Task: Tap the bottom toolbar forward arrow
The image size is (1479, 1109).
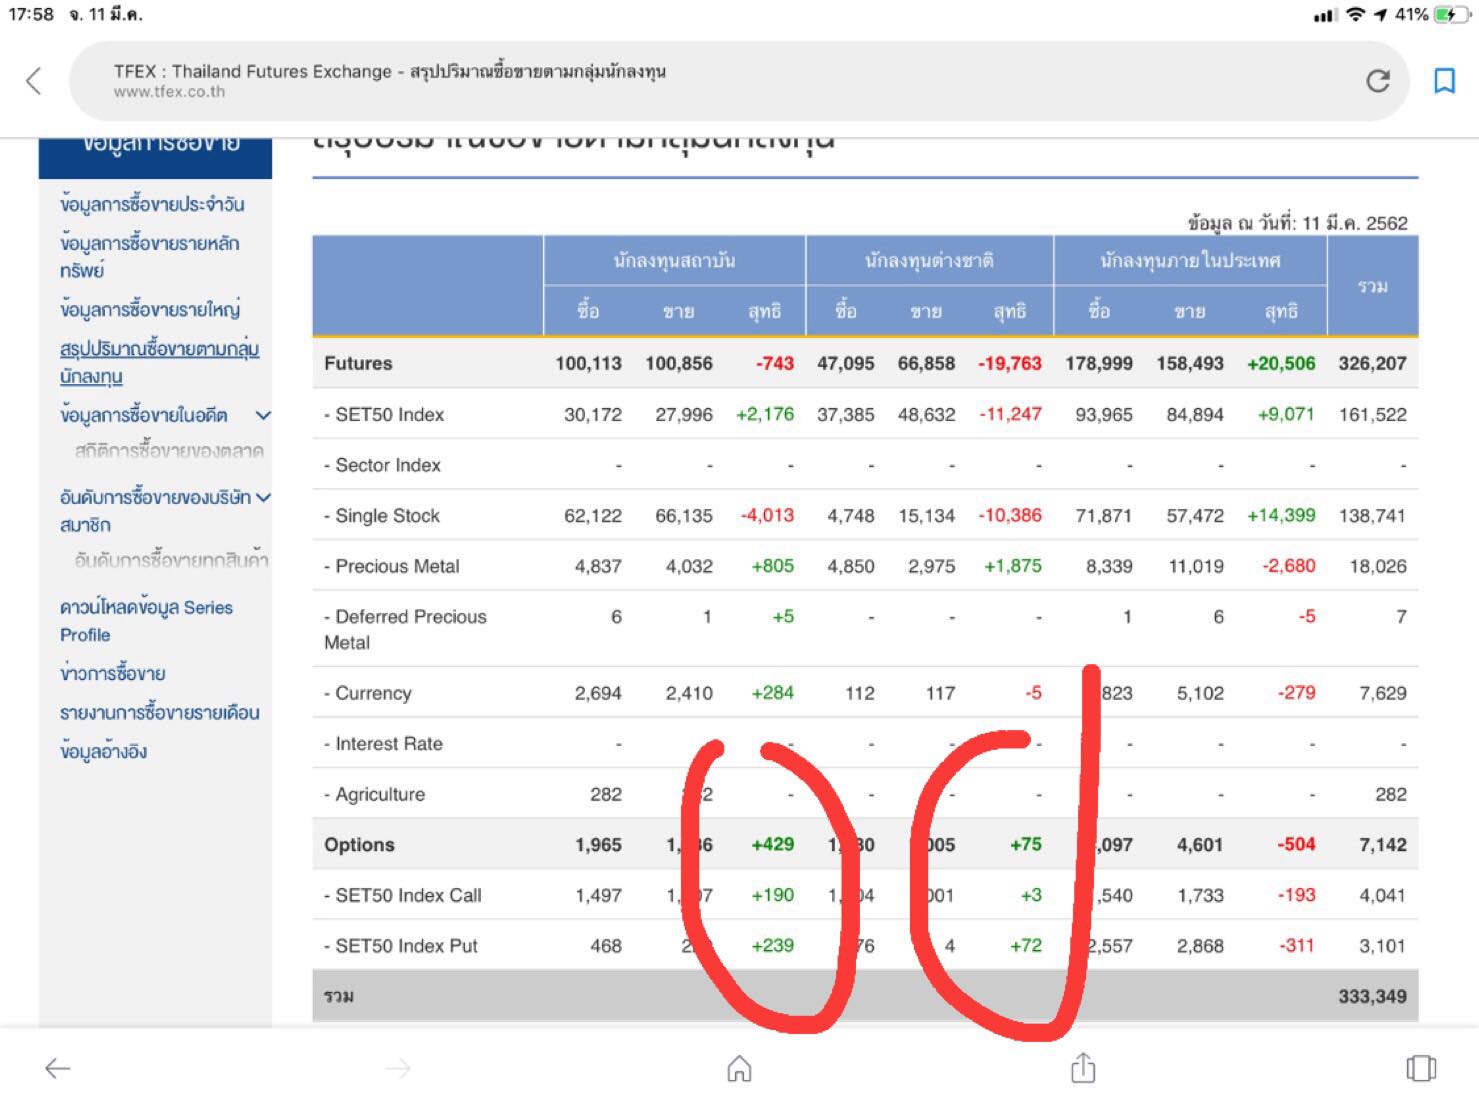Action: pos(398,1068)
